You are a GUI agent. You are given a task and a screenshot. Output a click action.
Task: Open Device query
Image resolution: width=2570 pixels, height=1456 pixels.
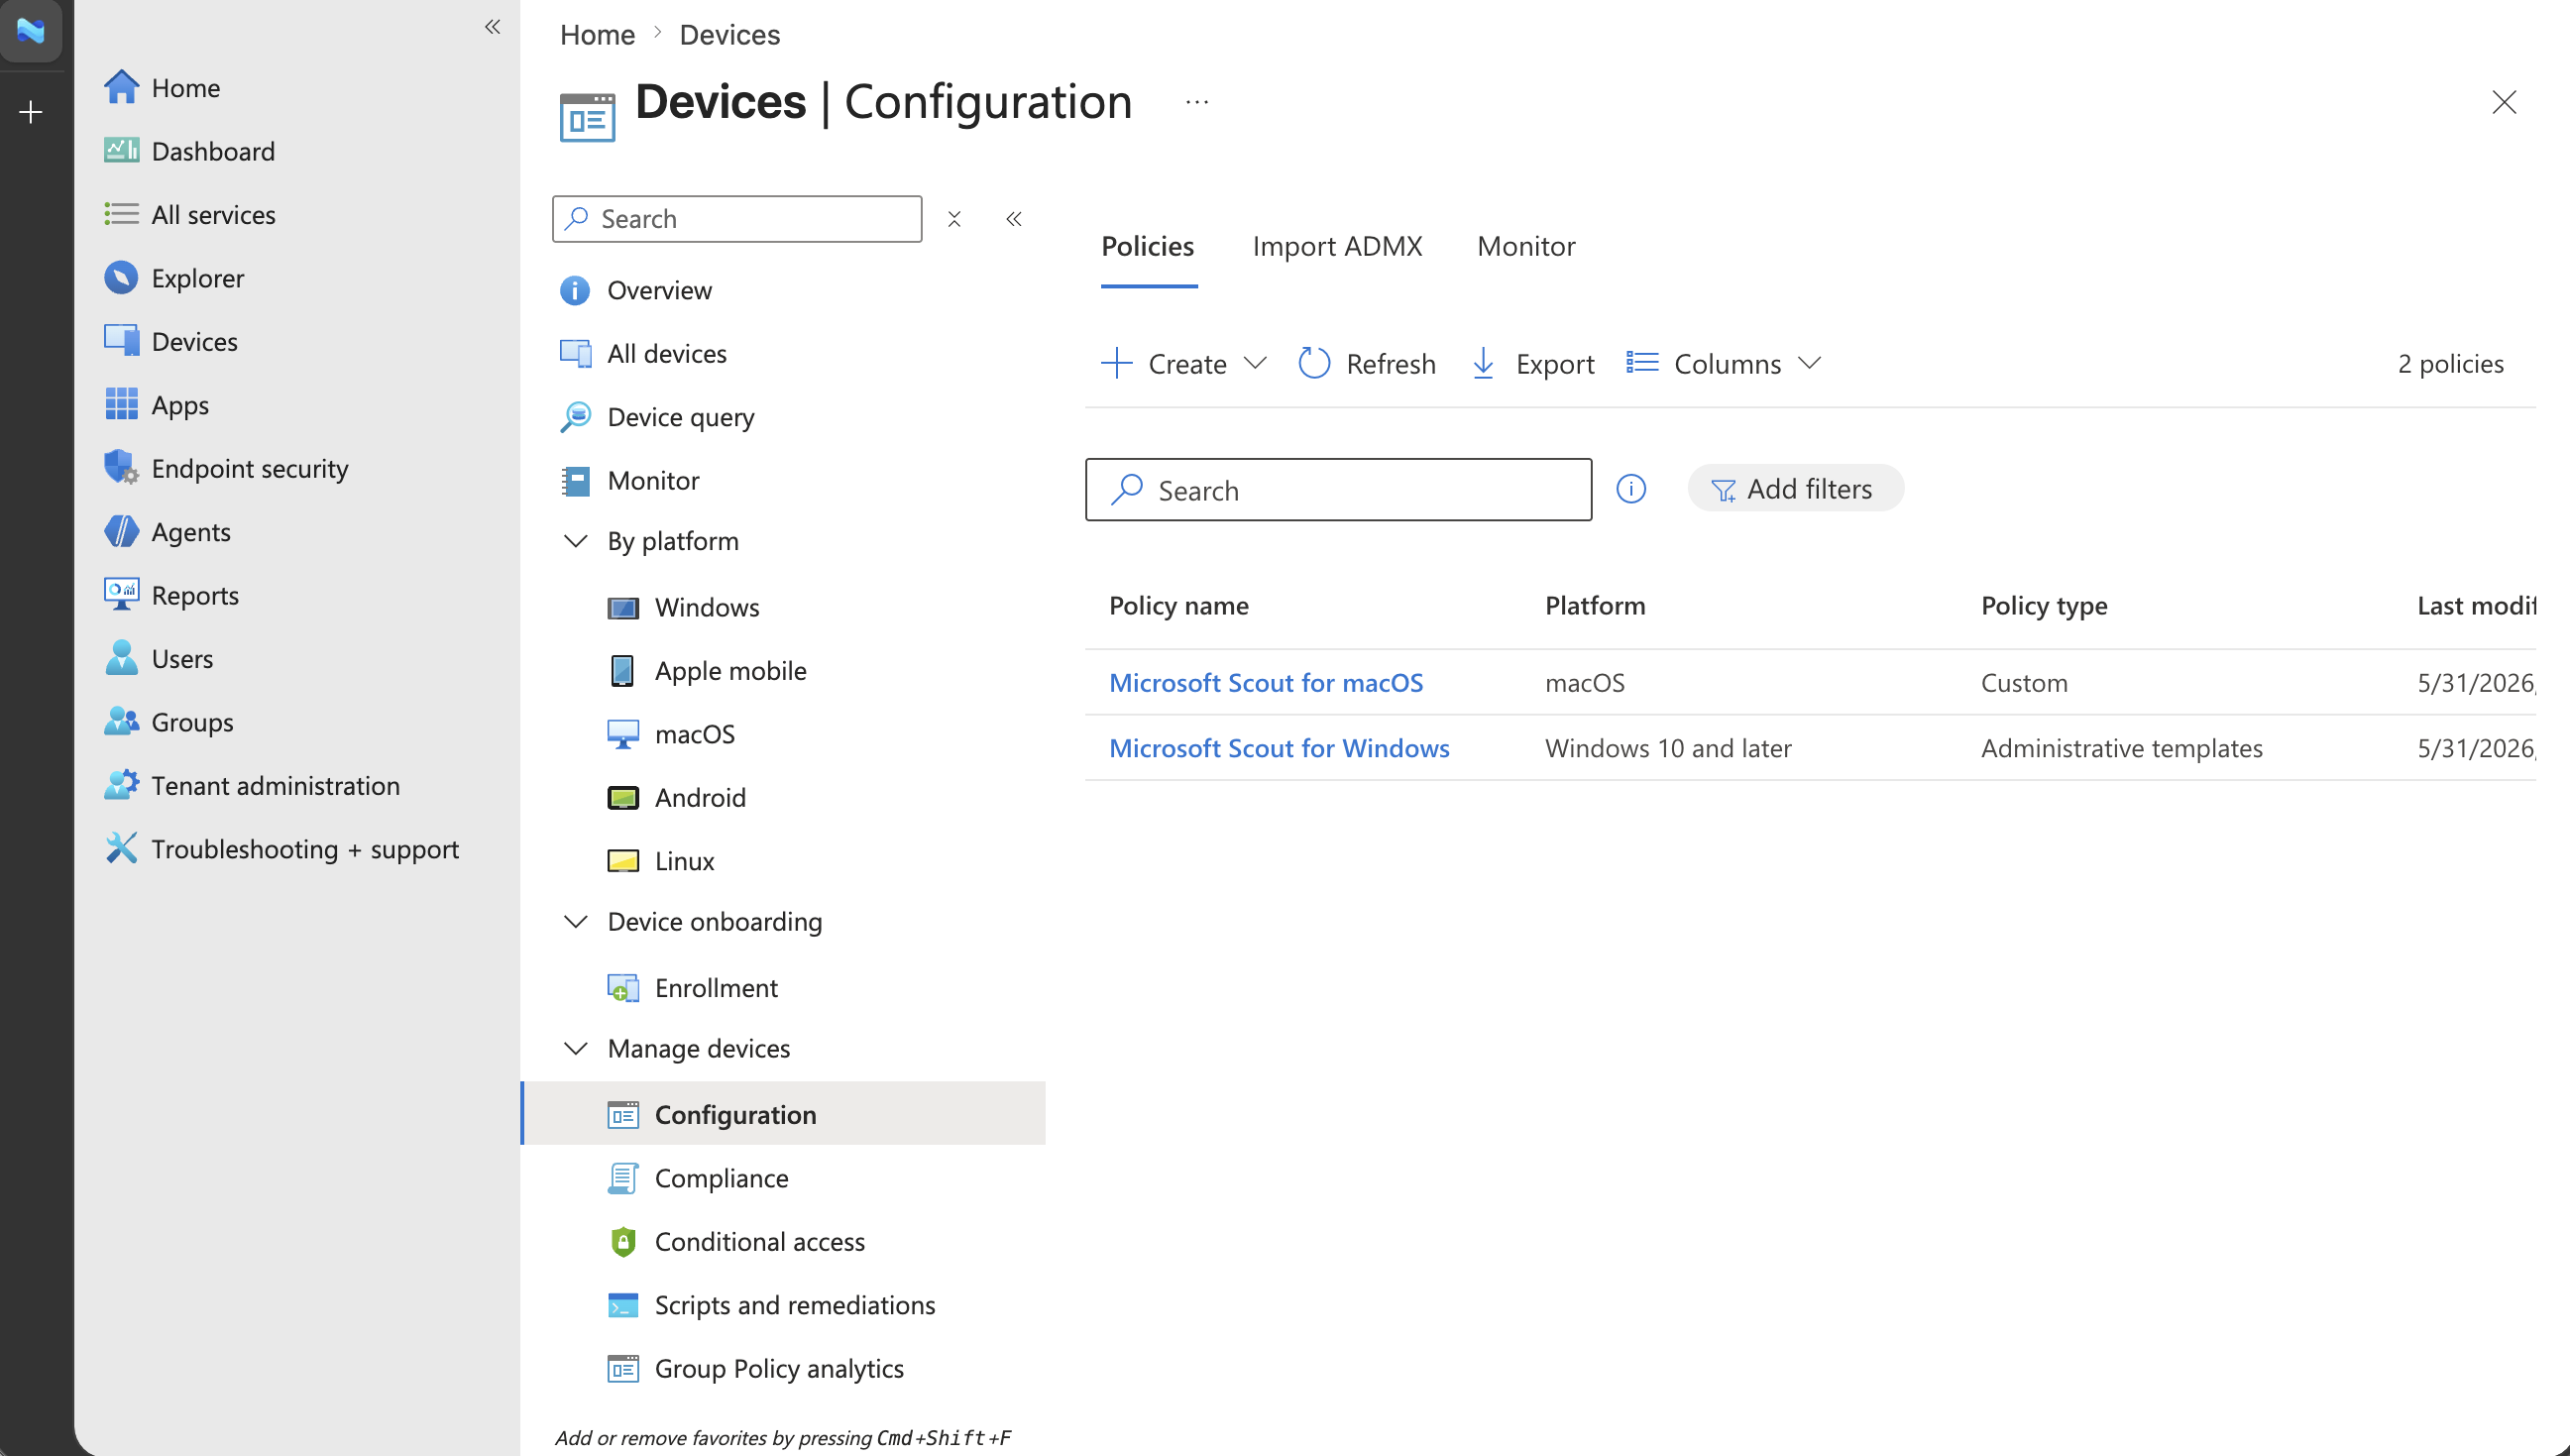[x=657, y=417]
